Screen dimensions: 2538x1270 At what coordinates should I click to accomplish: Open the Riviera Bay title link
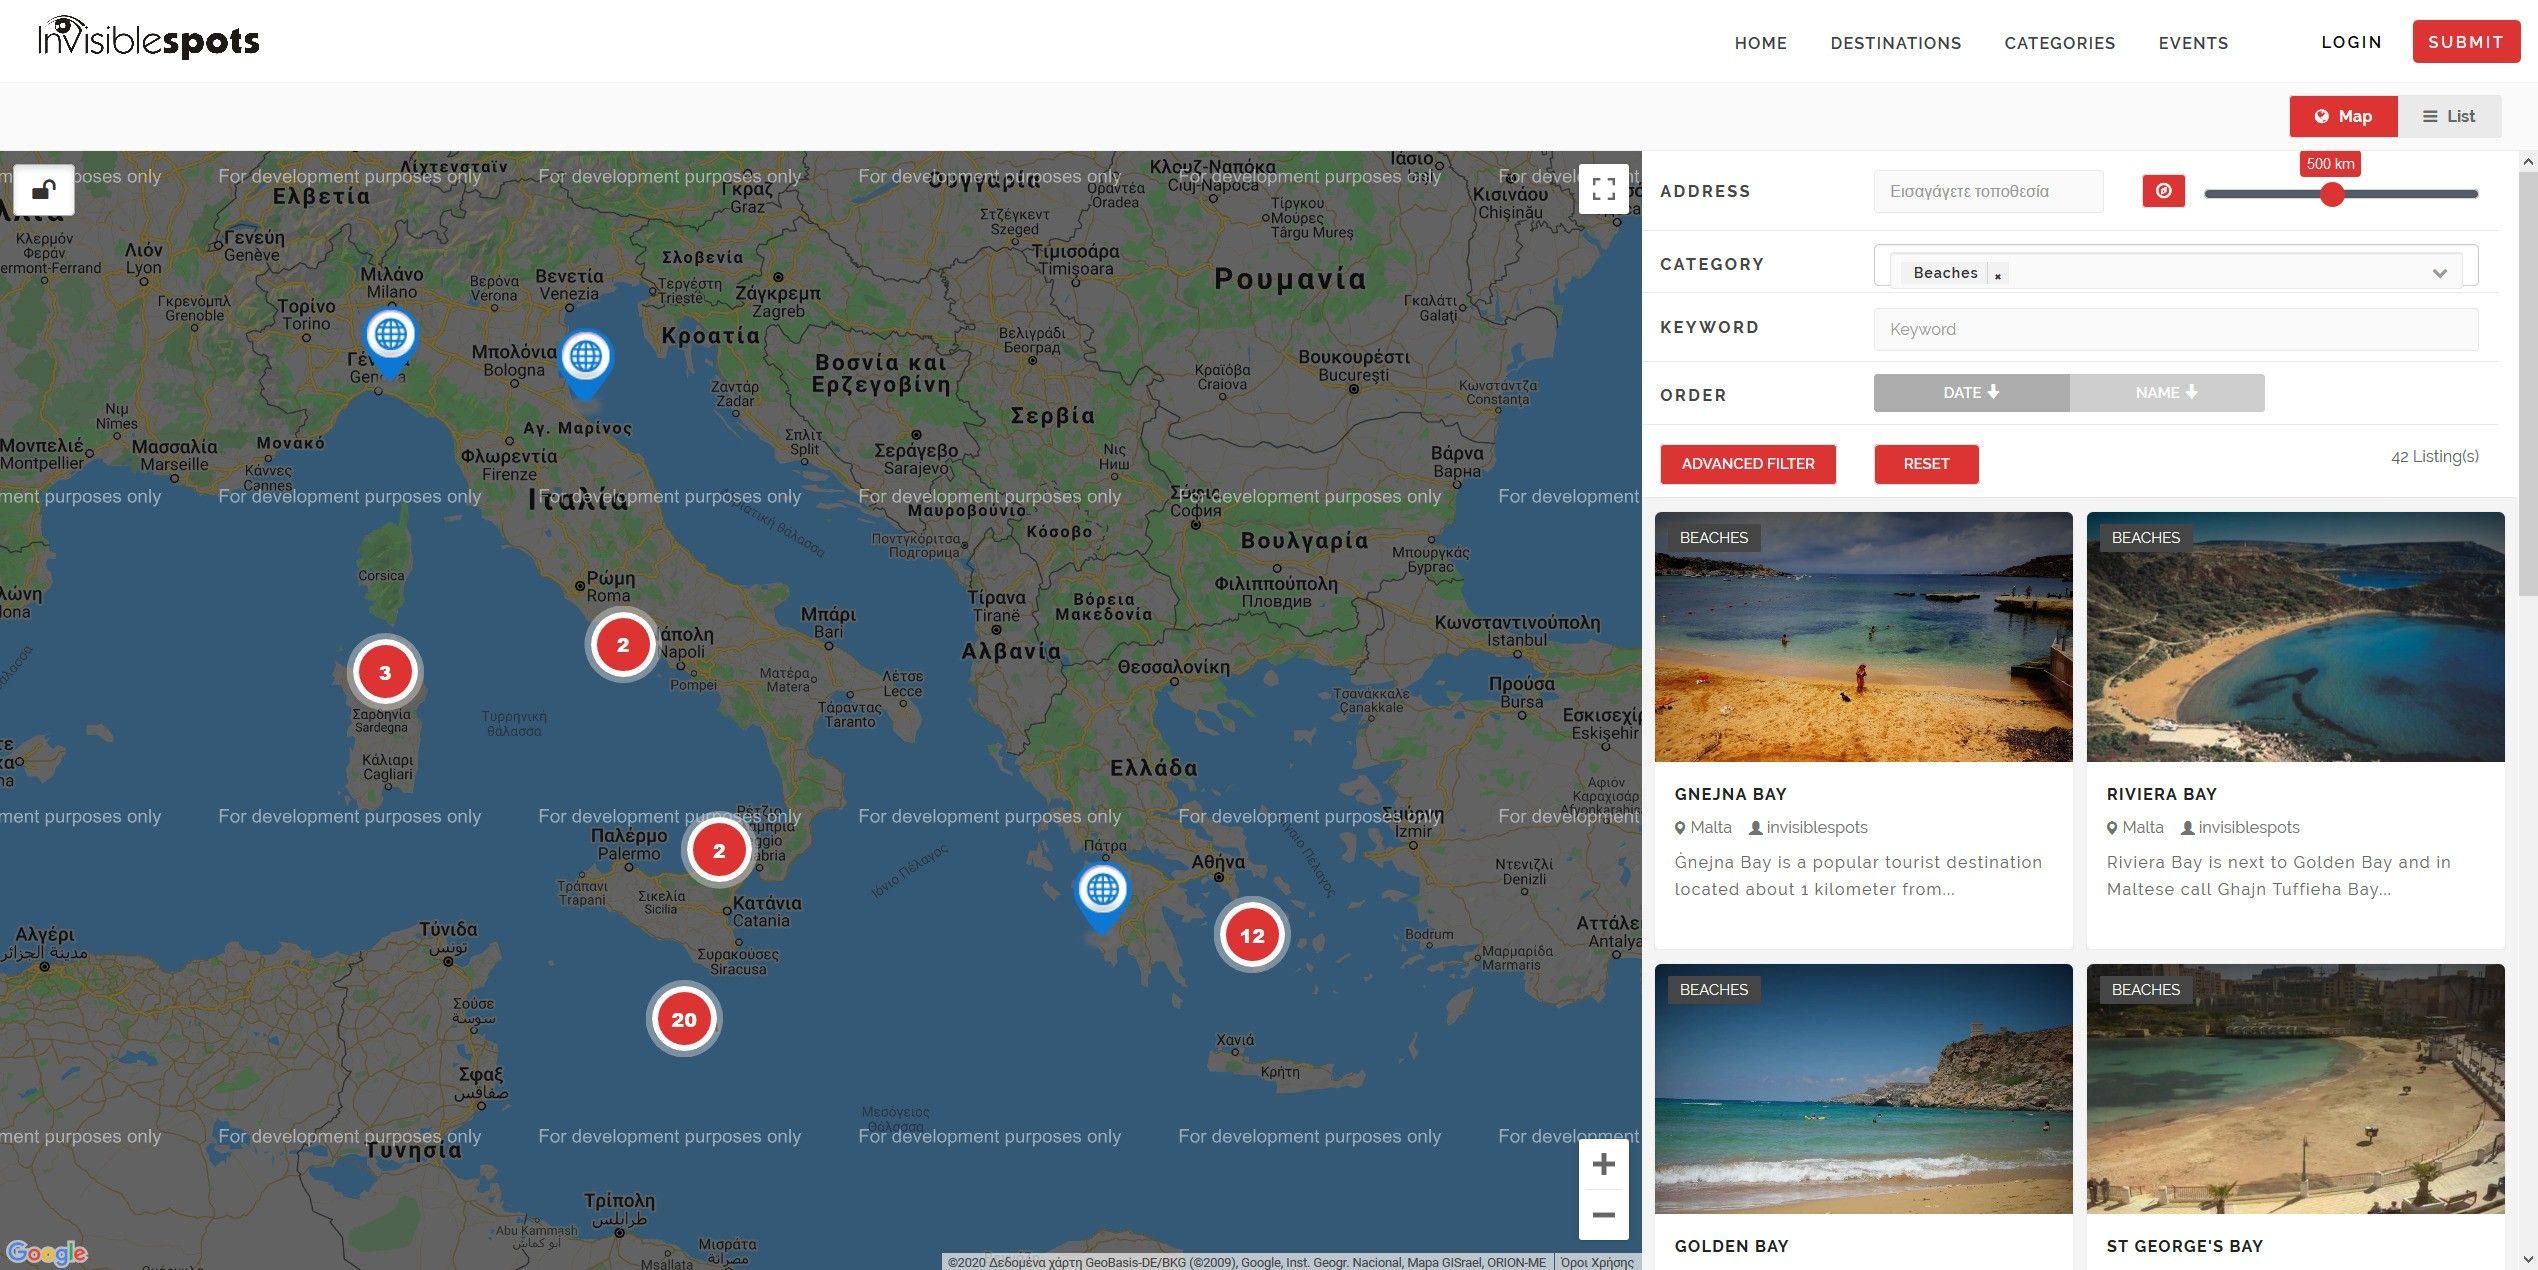pyautogui.click(x=2161, y=794)
